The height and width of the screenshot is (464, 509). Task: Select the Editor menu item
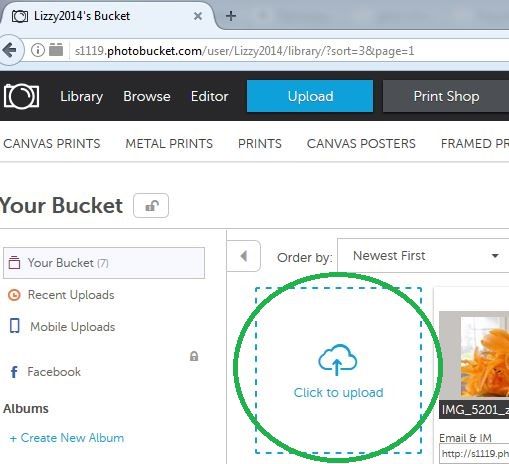click(x=209, y=97)
